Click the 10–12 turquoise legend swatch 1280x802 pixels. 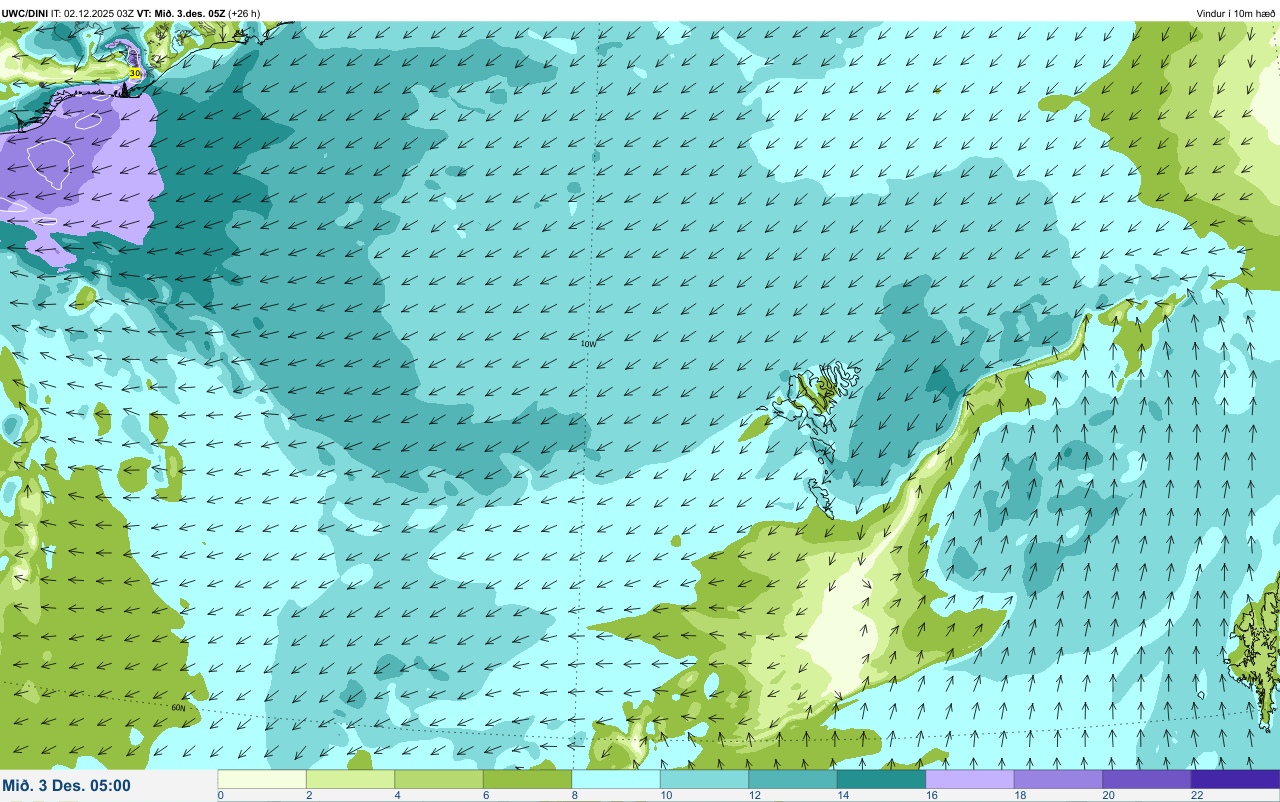[x=704, y=779]
